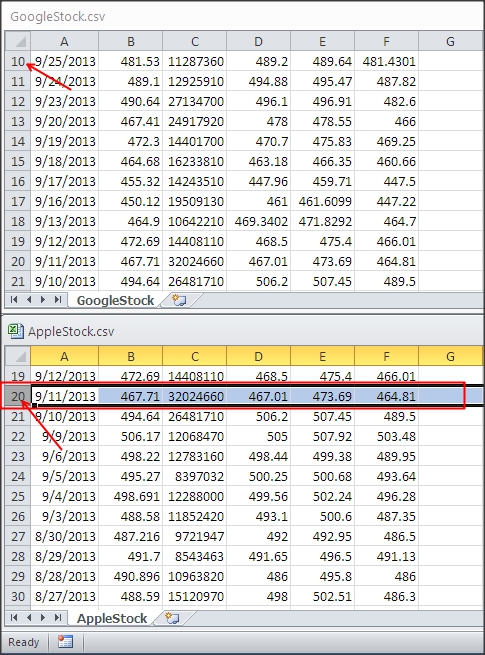Viewport: 485px width, 655px height.
Task: Select row 25 header in AppleStock window
Action: (18, 496)
